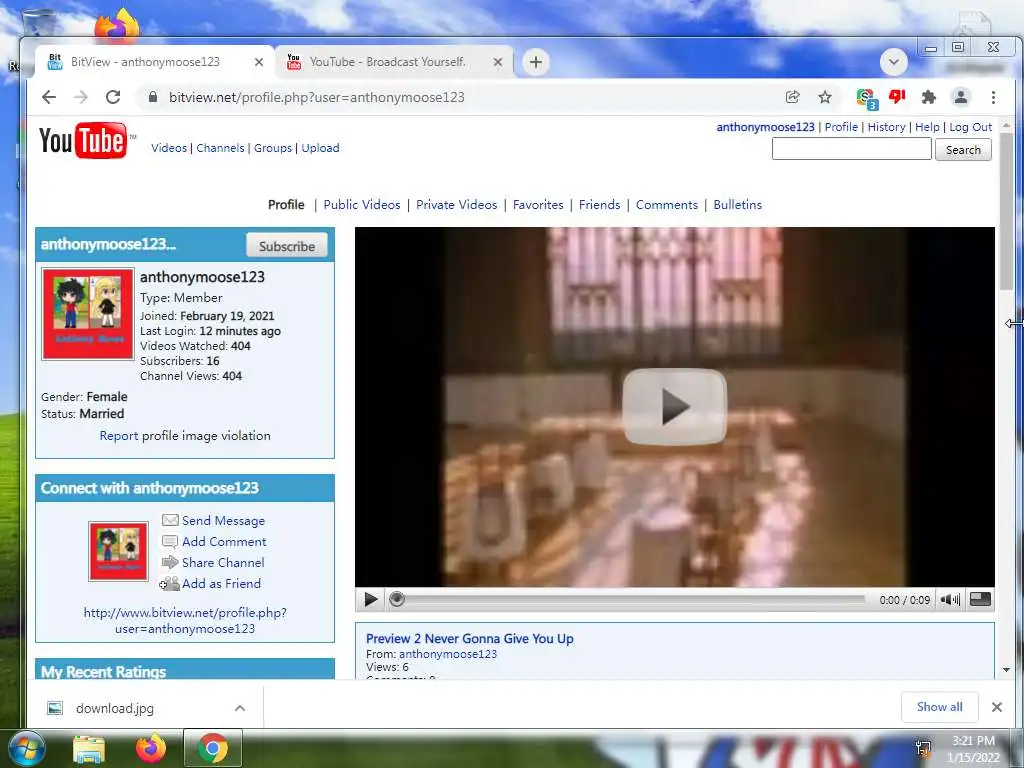Open the green S extension with badge 3
The width and height of the screenshot is (1024, 768).
[x=867, y=99]
